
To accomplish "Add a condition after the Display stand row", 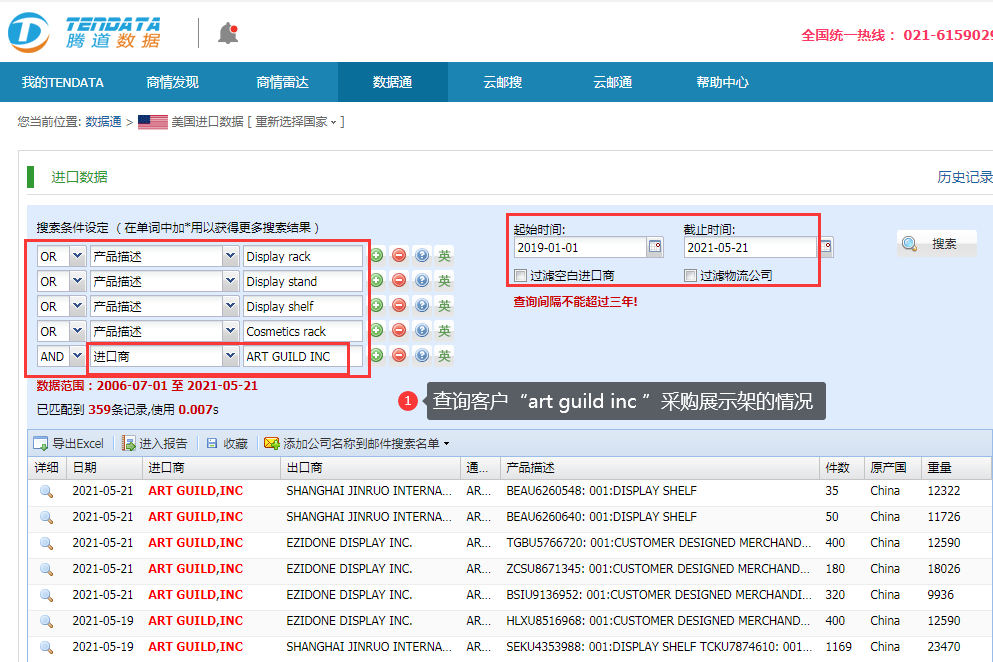I will coord(376,281).
